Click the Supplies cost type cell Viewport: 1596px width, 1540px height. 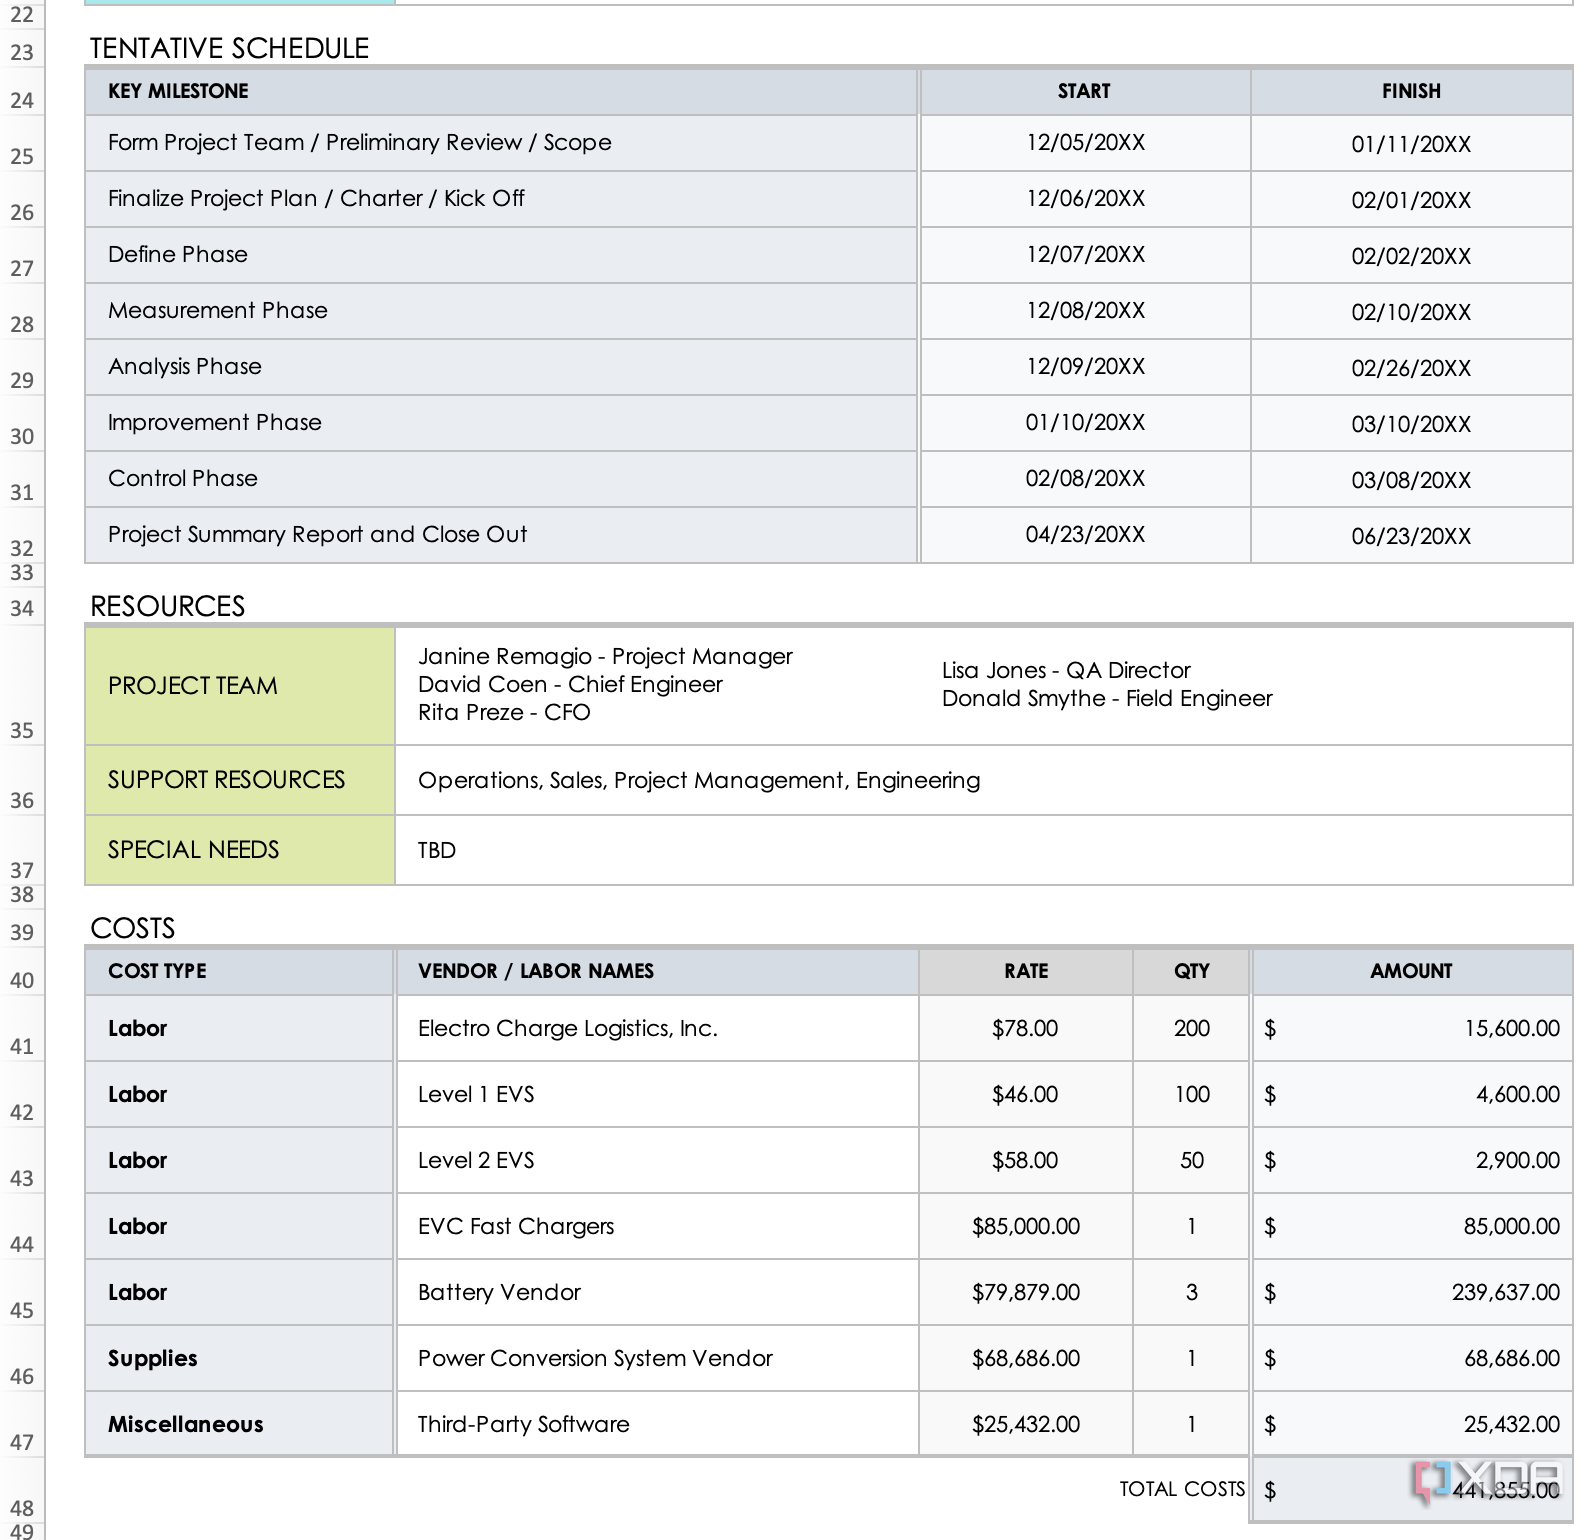pyautogui.click(x=239, y=1358)
